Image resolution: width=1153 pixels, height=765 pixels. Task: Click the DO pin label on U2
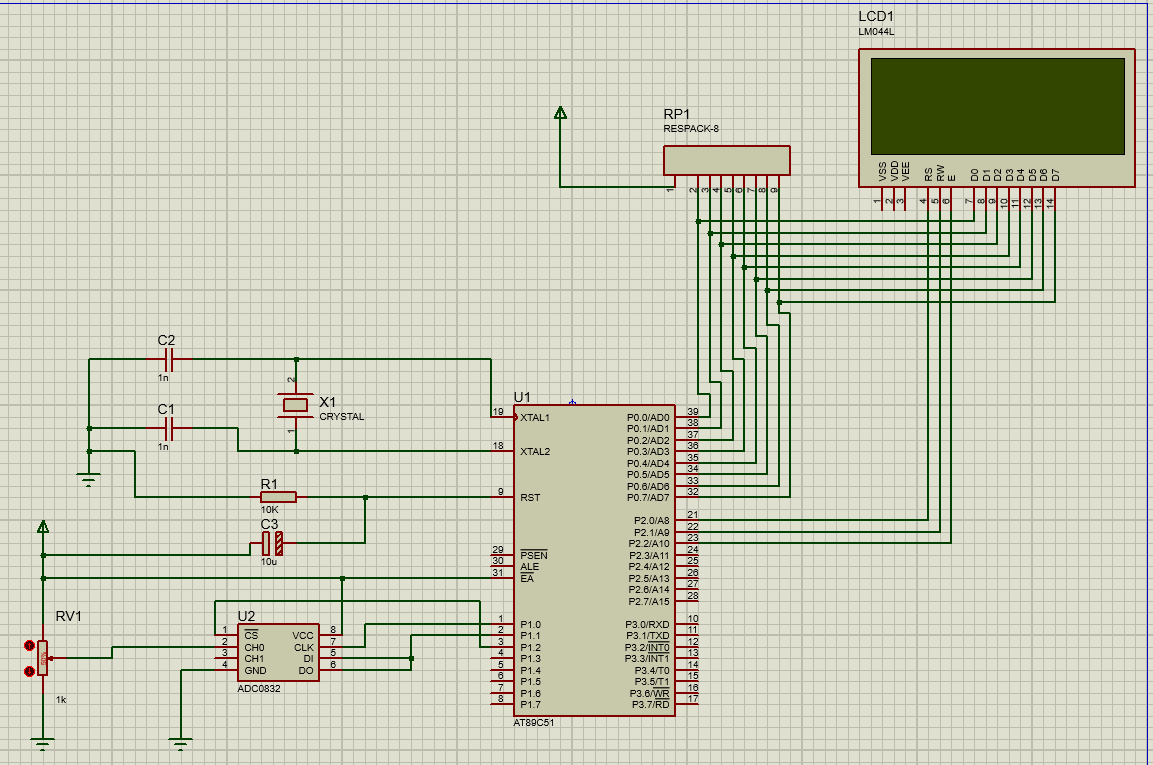(306, 671)
